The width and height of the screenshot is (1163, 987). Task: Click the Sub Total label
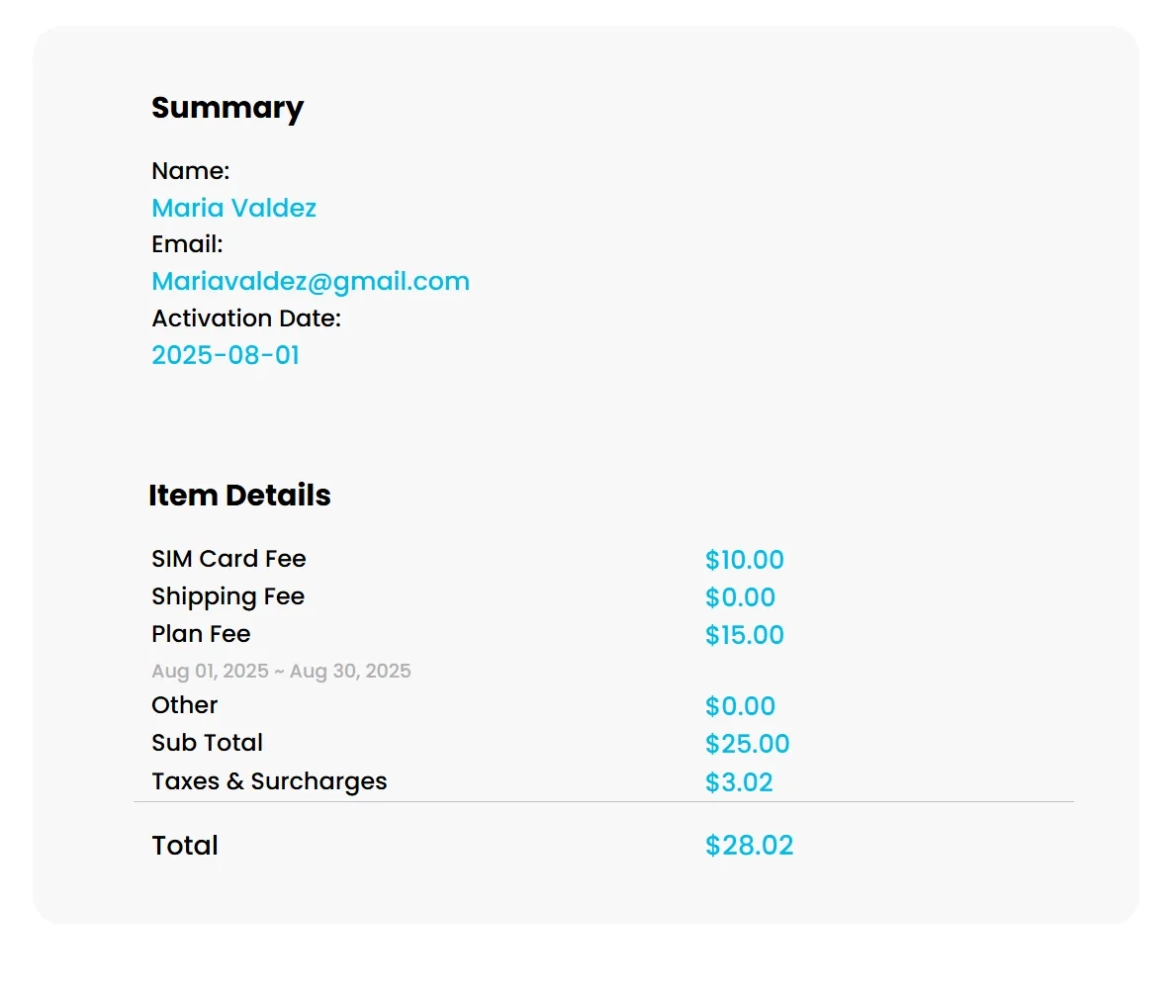pyautogui.click(x=207, y=743)
